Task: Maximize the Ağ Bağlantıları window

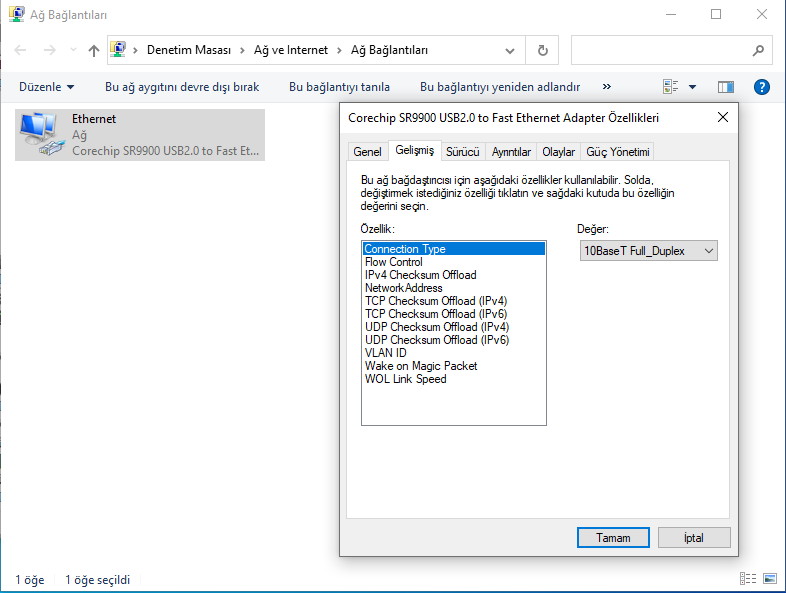Action: [716, 15]
